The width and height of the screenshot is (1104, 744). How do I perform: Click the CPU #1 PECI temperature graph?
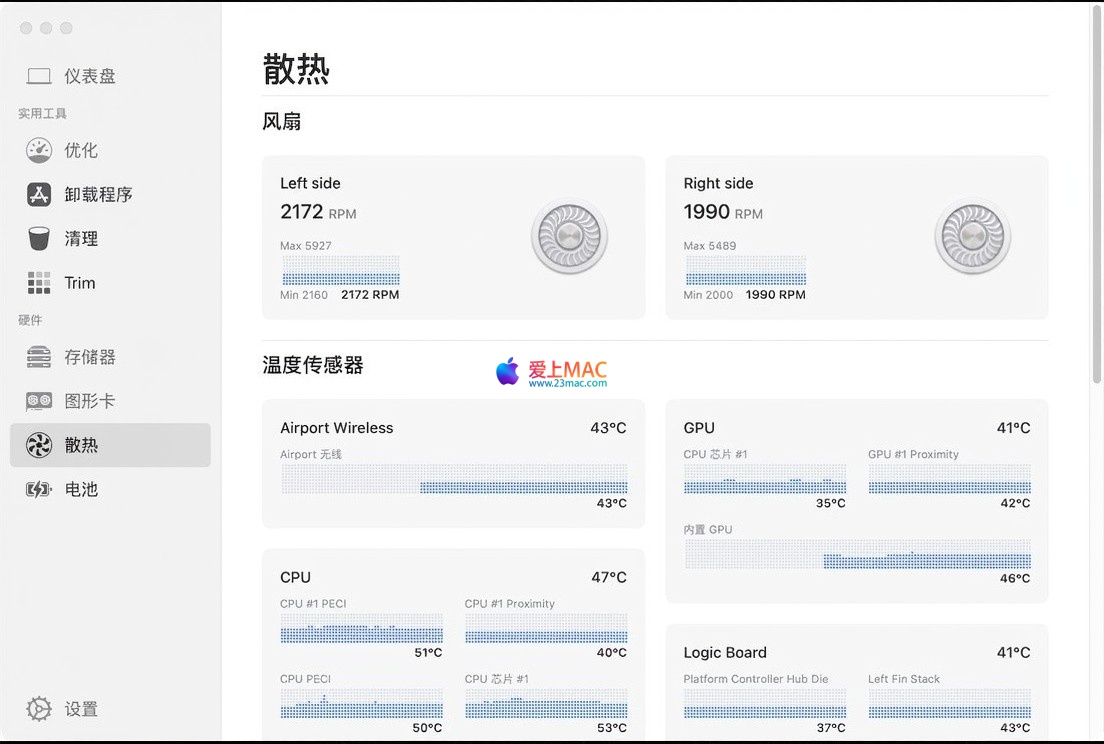361,629
